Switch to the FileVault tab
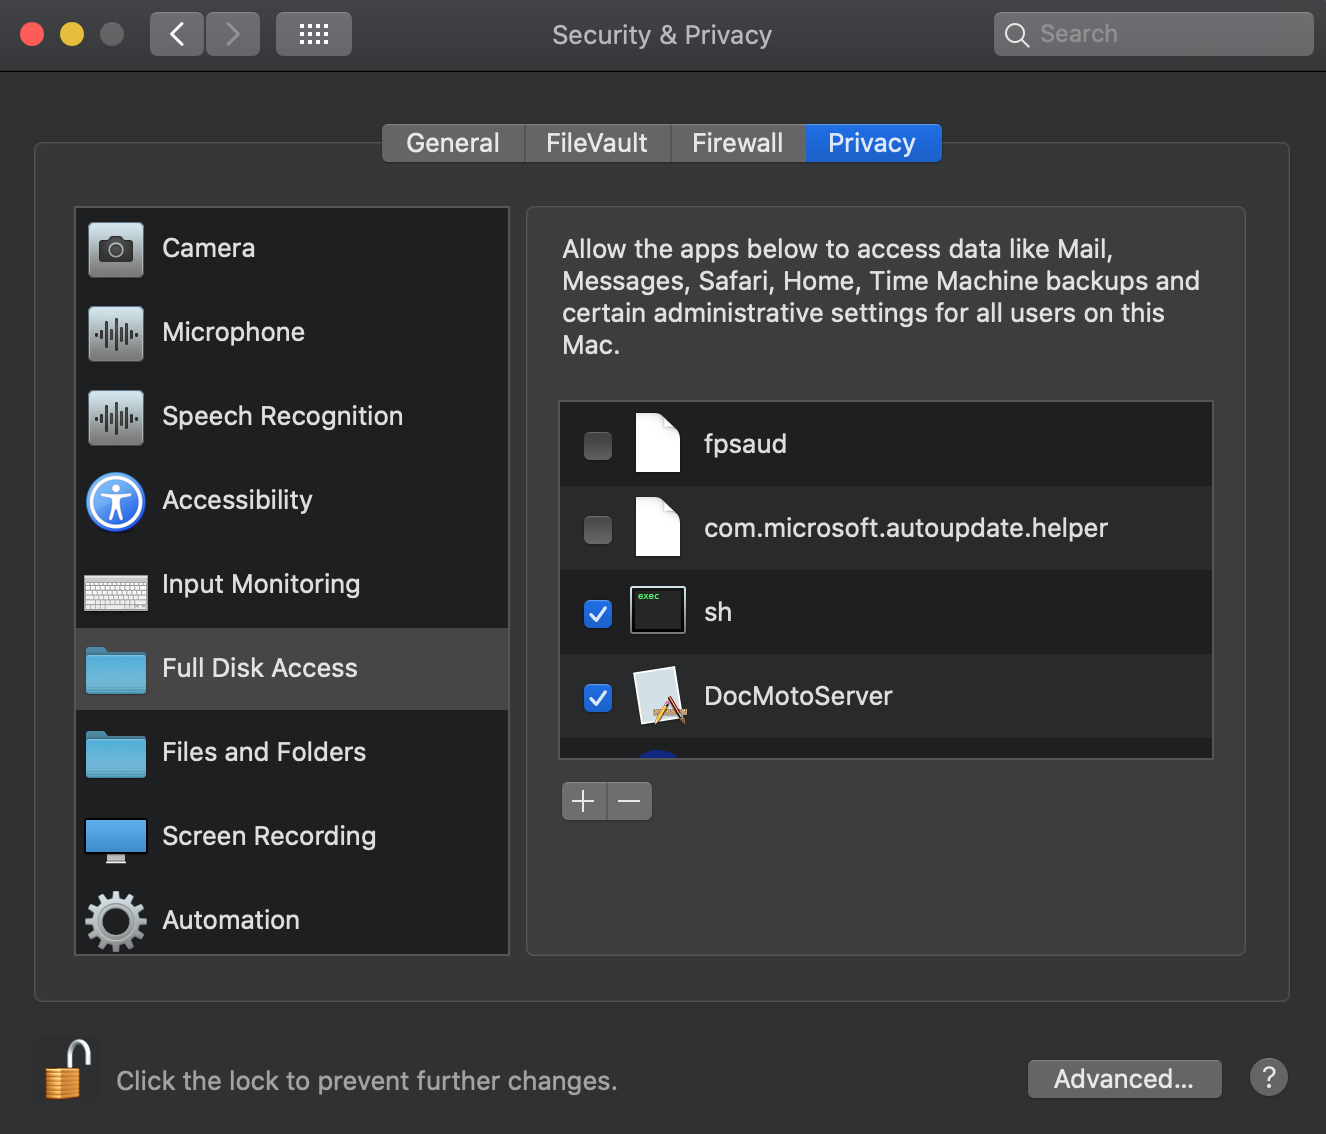1326x1134 pixels. click(x=597, y=143)
